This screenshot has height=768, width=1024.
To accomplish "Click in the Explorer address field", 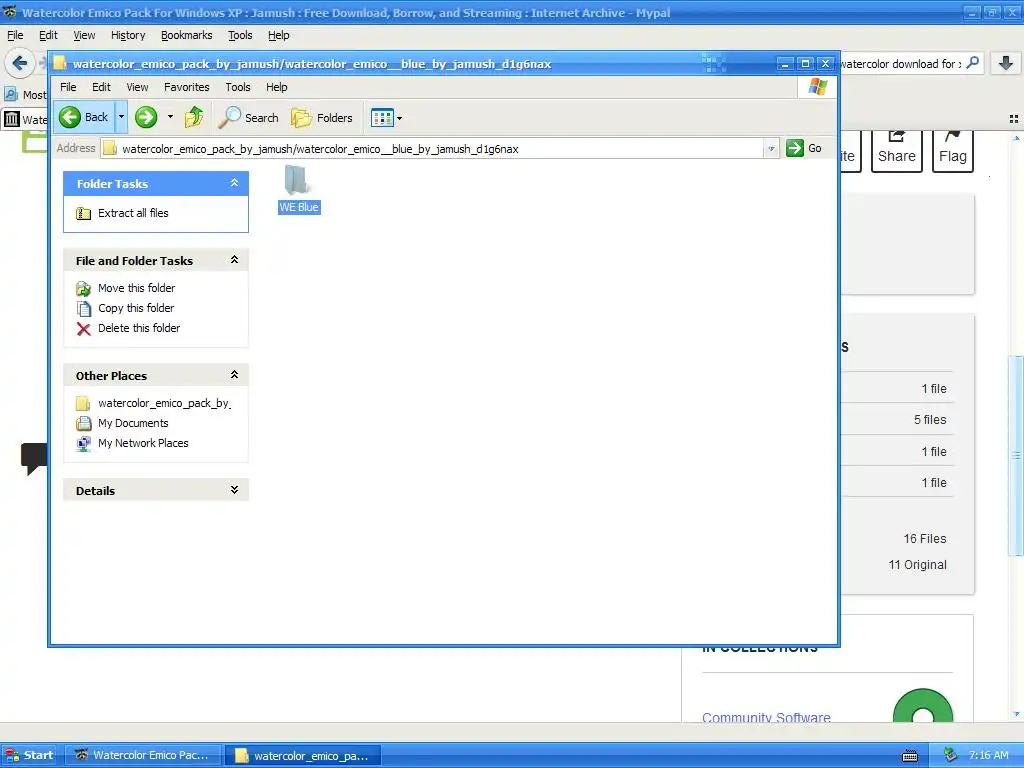I will pos(431,149).
